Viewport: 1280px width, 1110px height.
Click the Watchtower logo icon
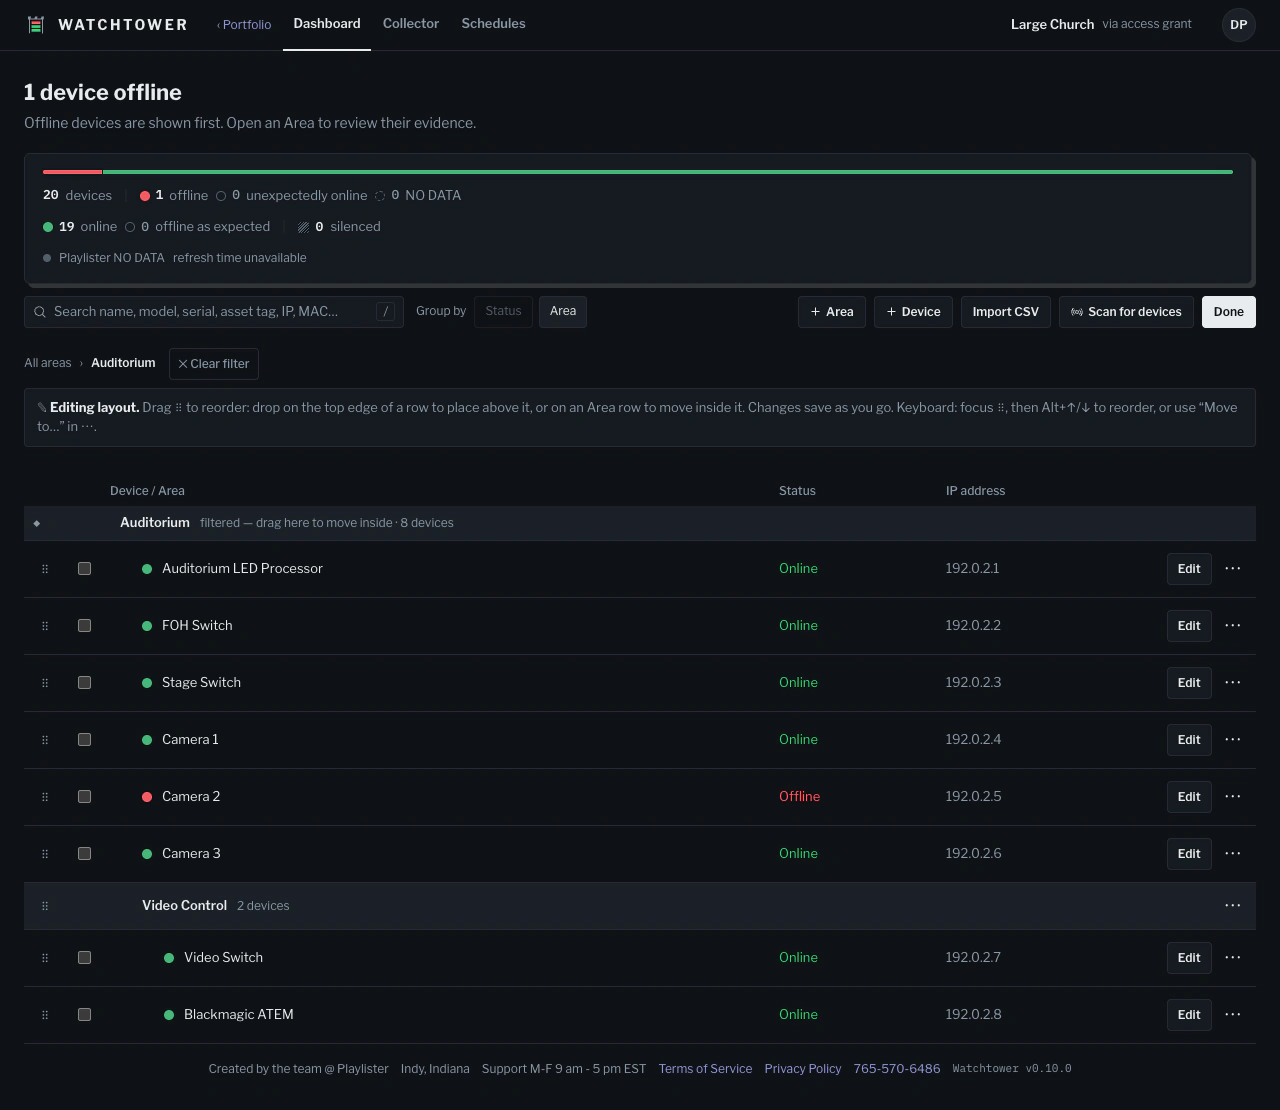coord(36,24)
